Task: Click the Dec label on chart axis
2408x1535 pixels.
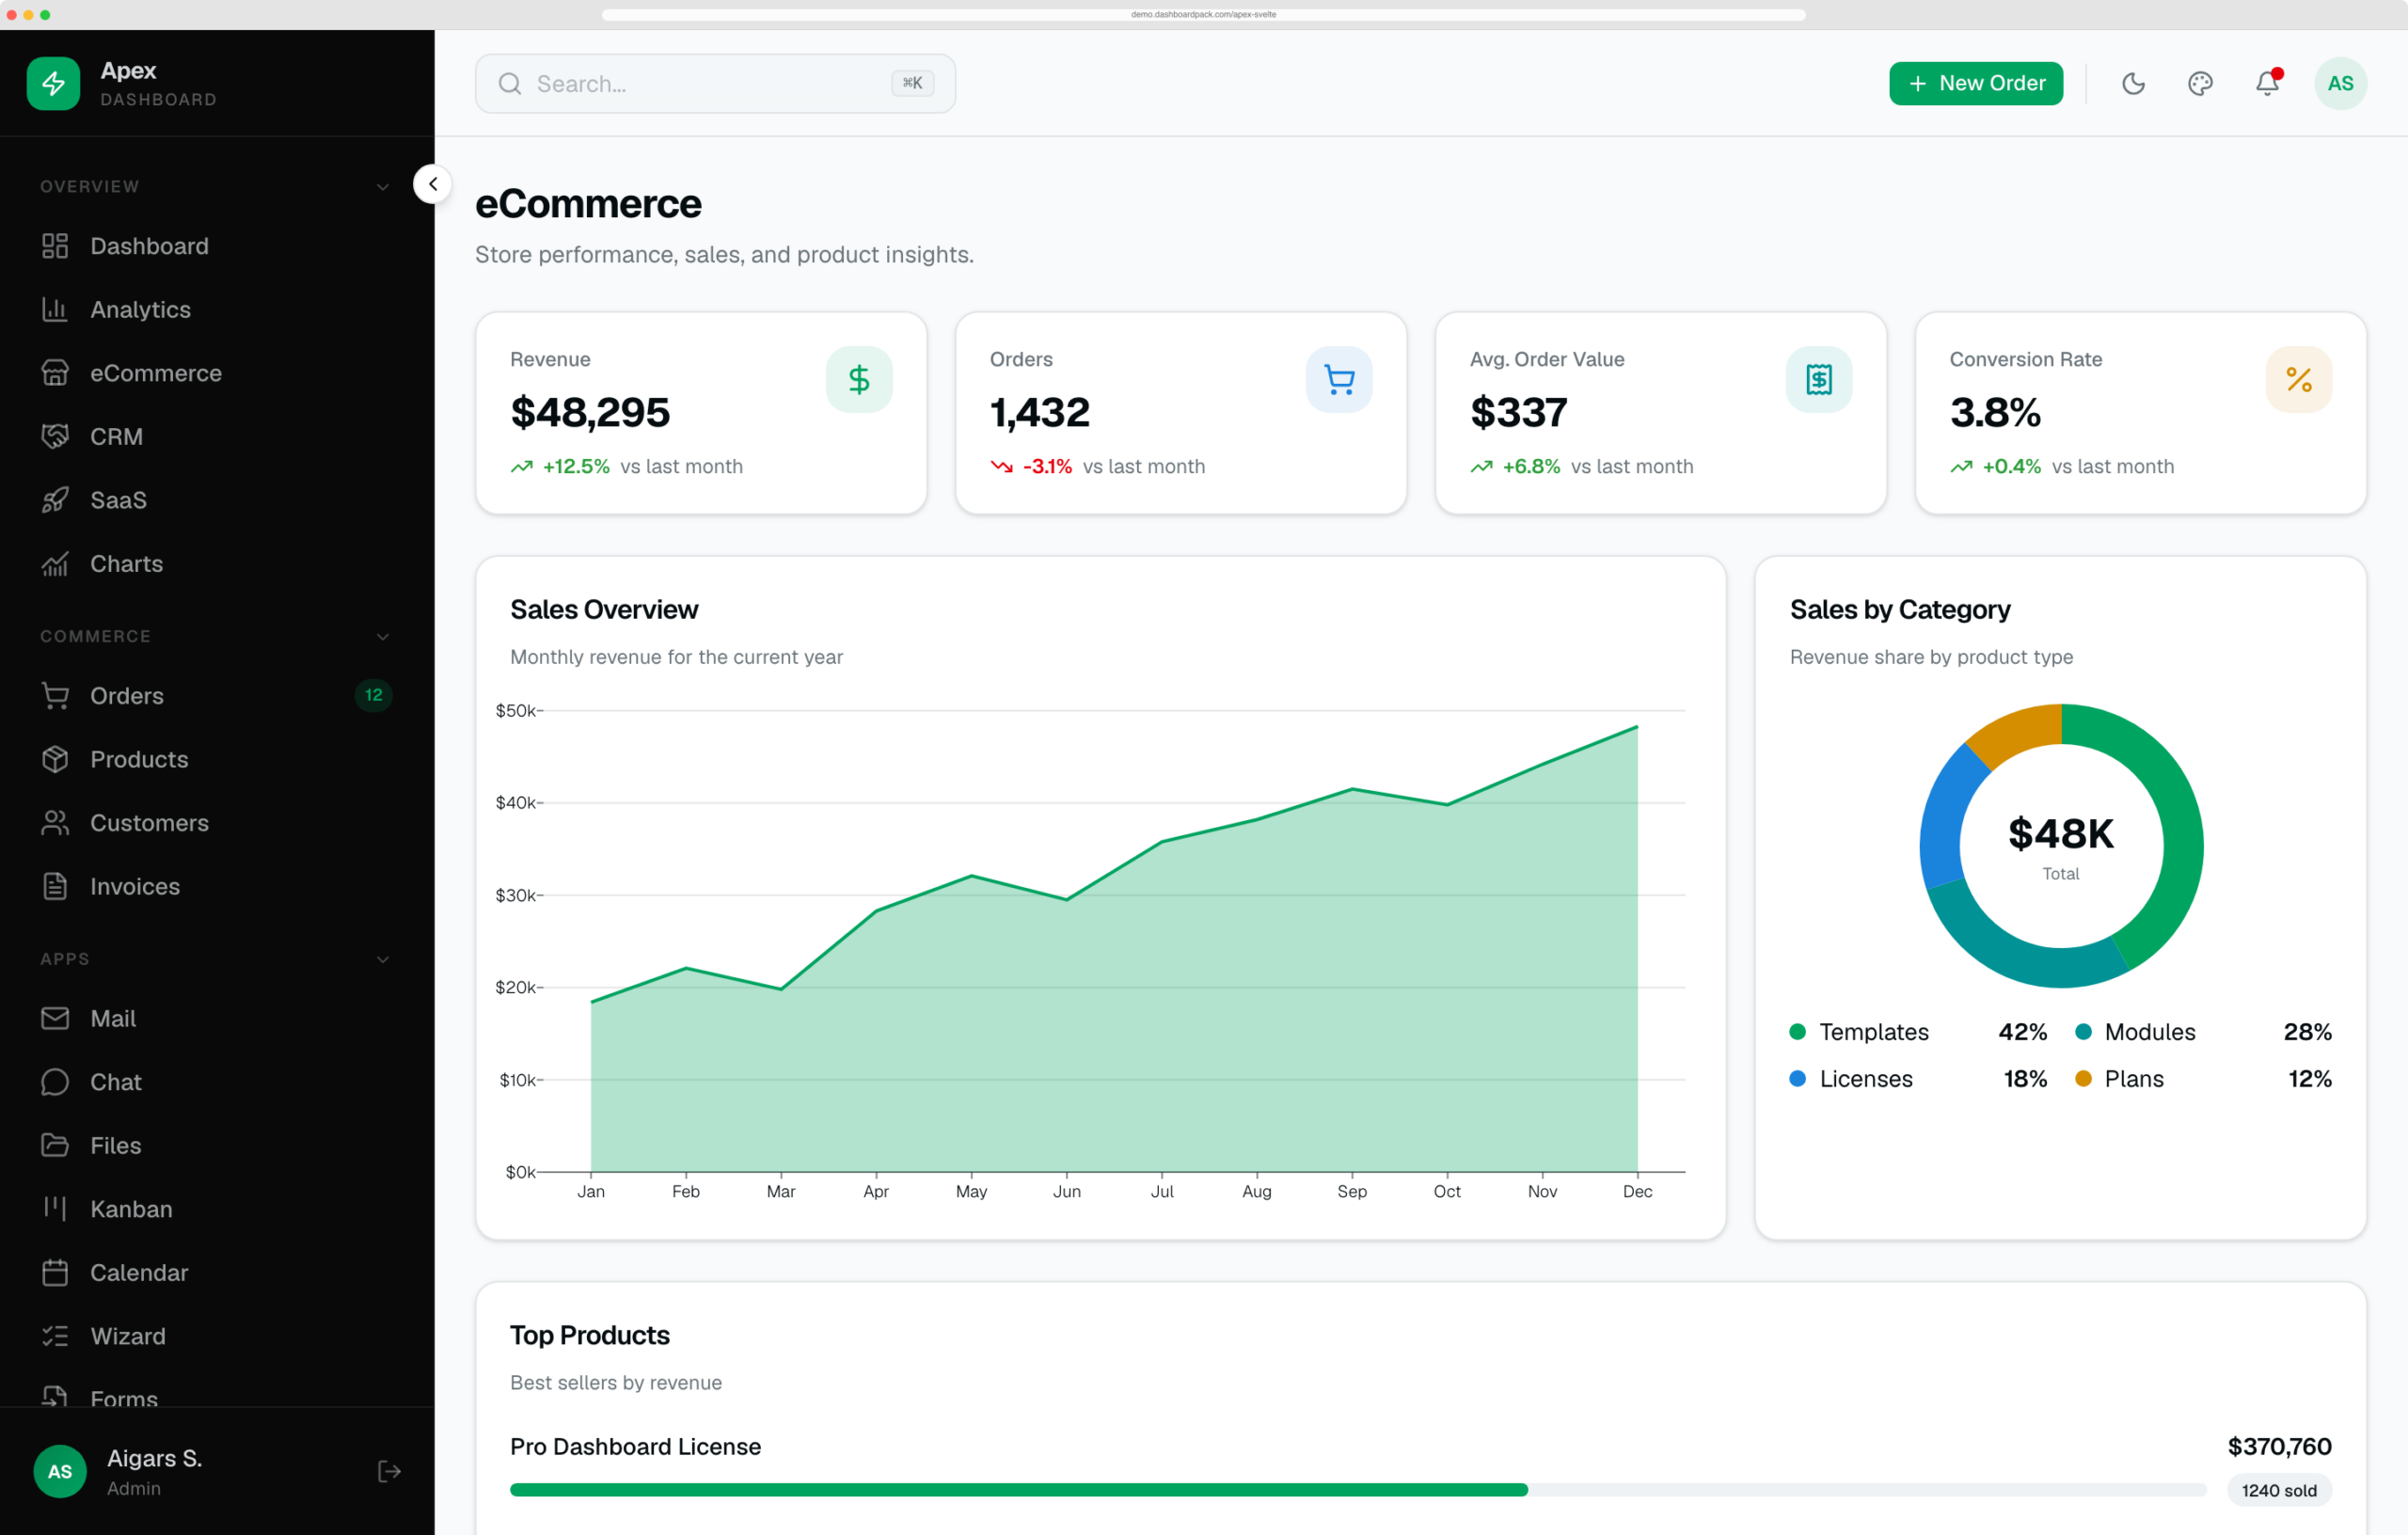Action: pos(1637,1192)
